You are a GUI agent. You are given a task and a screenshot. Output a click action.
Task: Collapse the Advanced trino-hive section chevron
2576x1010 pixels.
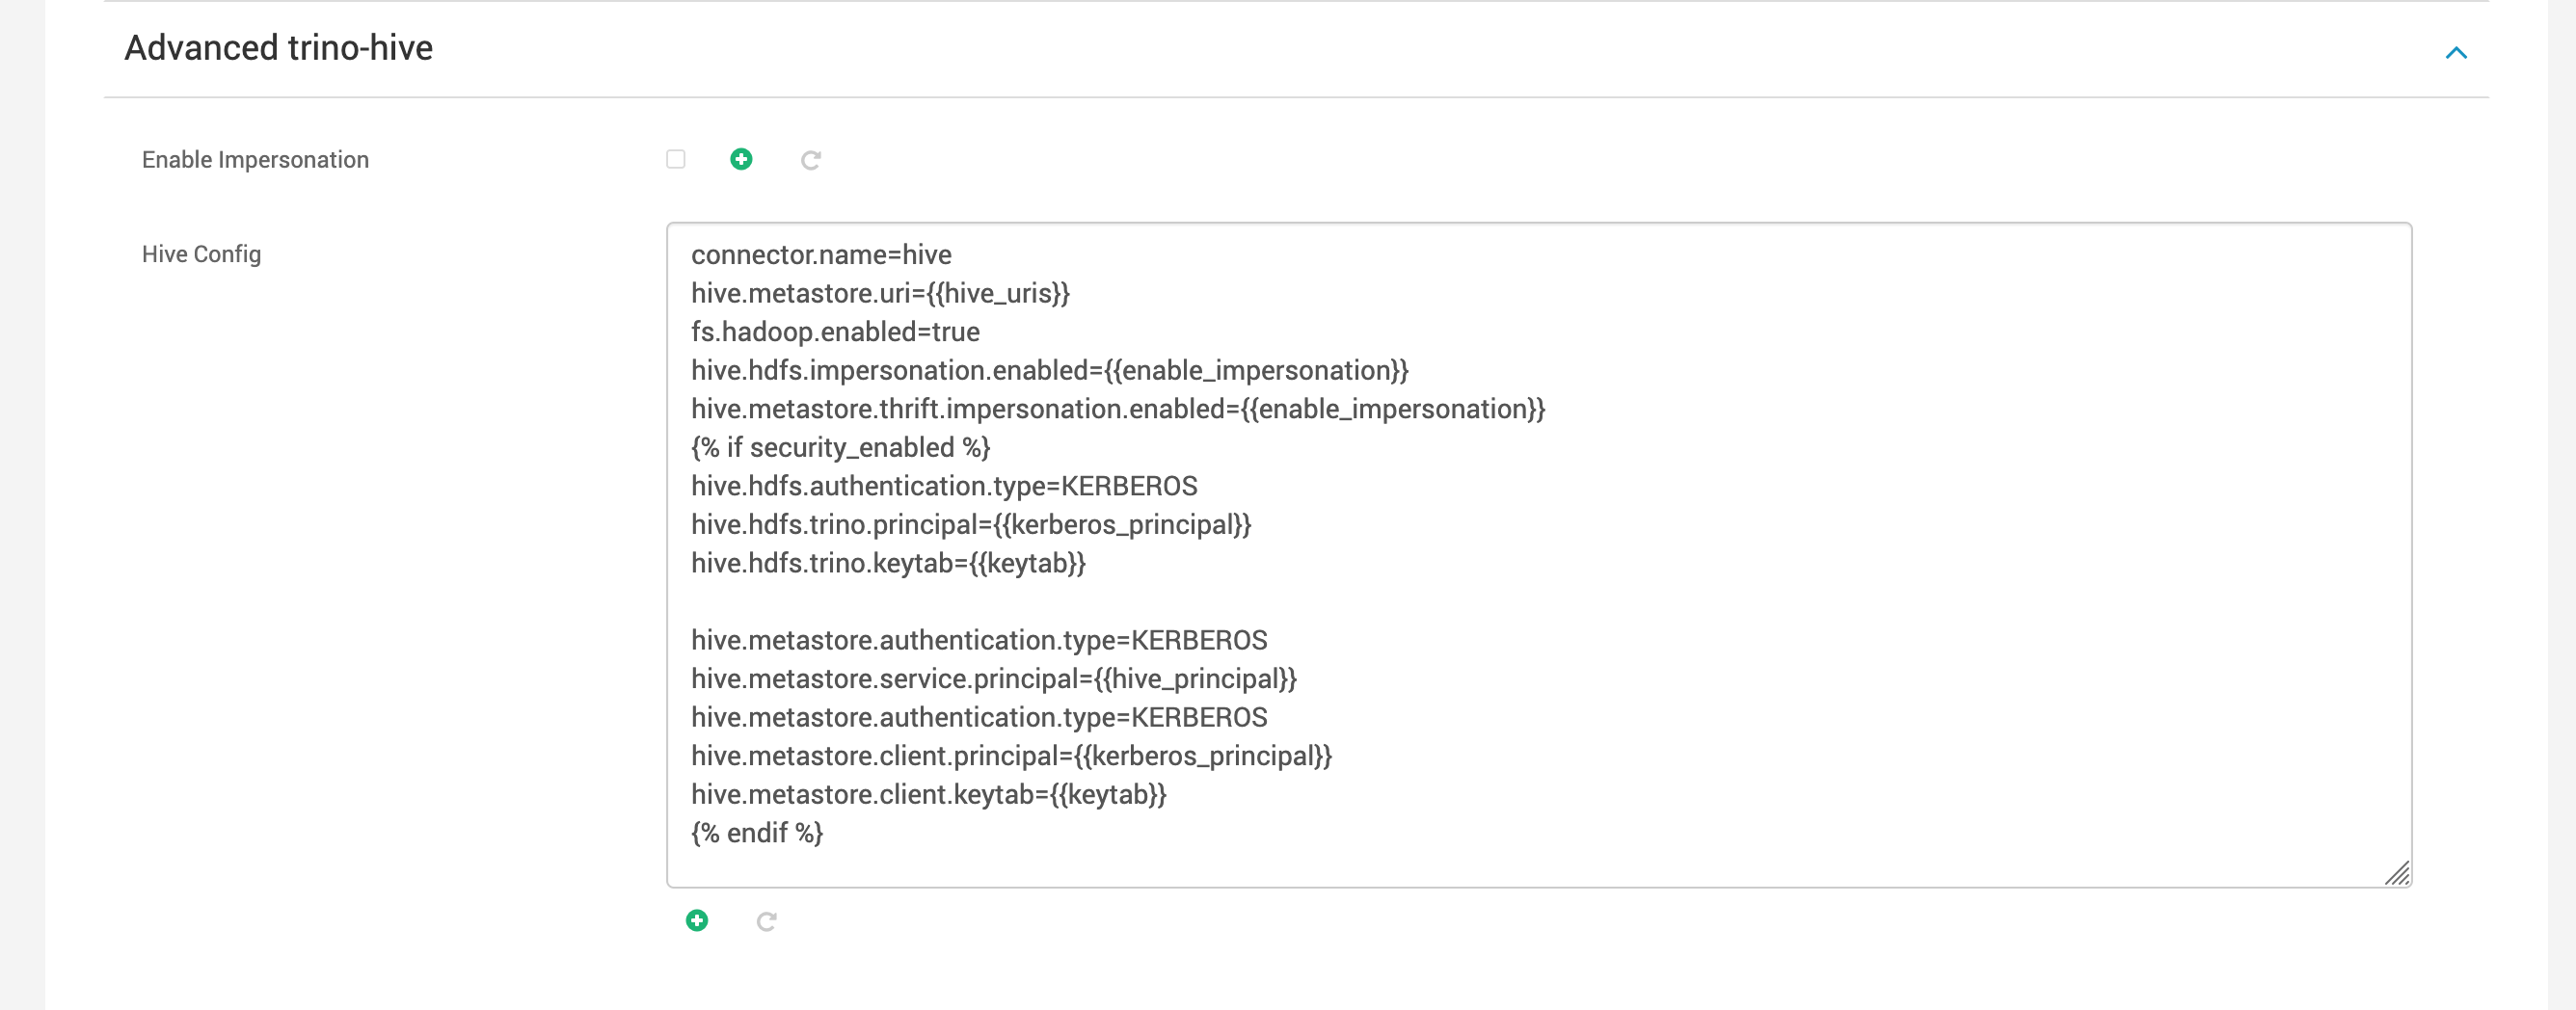pos(2456,52)
